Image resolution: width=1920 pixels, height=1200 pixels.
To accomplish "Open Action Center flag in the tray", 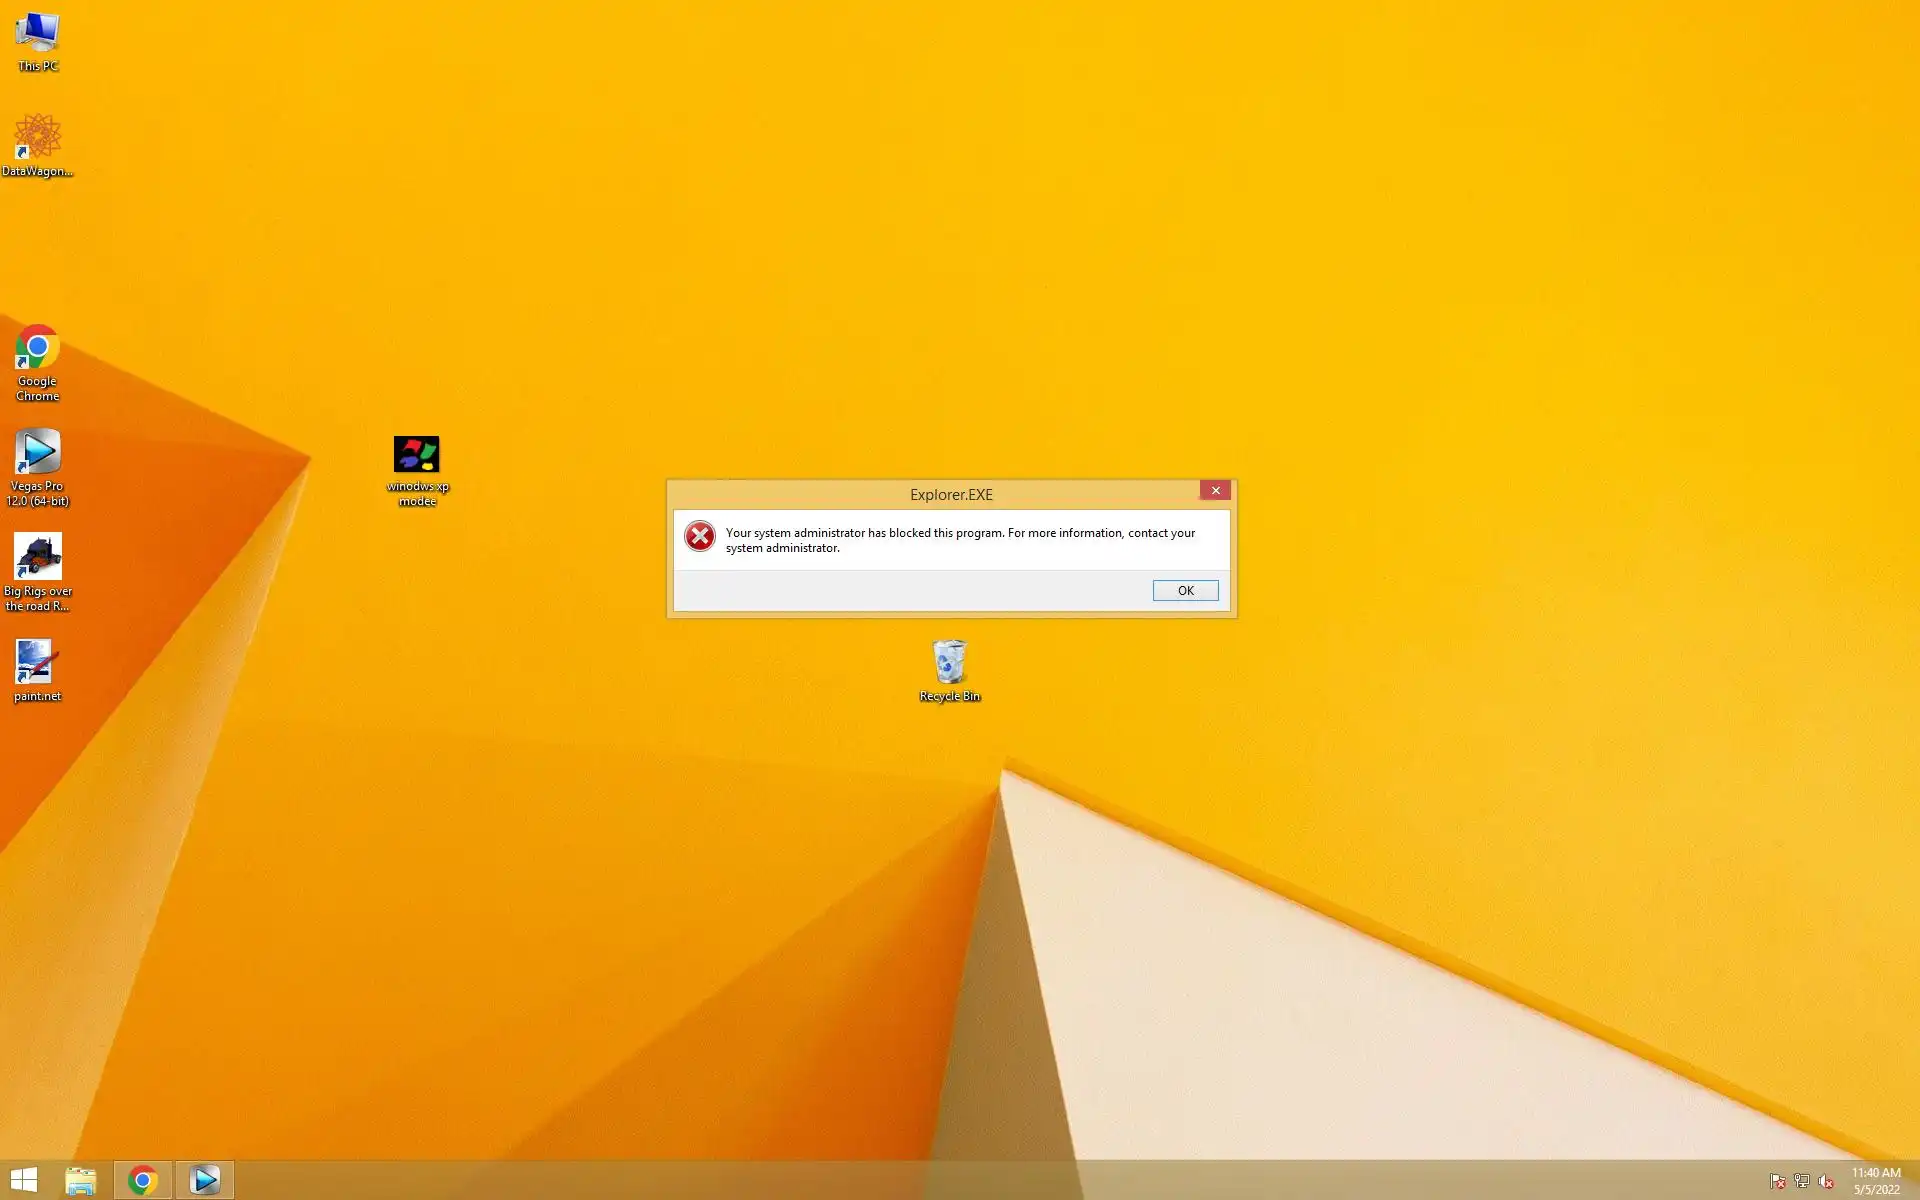I will point(1777,1181).
